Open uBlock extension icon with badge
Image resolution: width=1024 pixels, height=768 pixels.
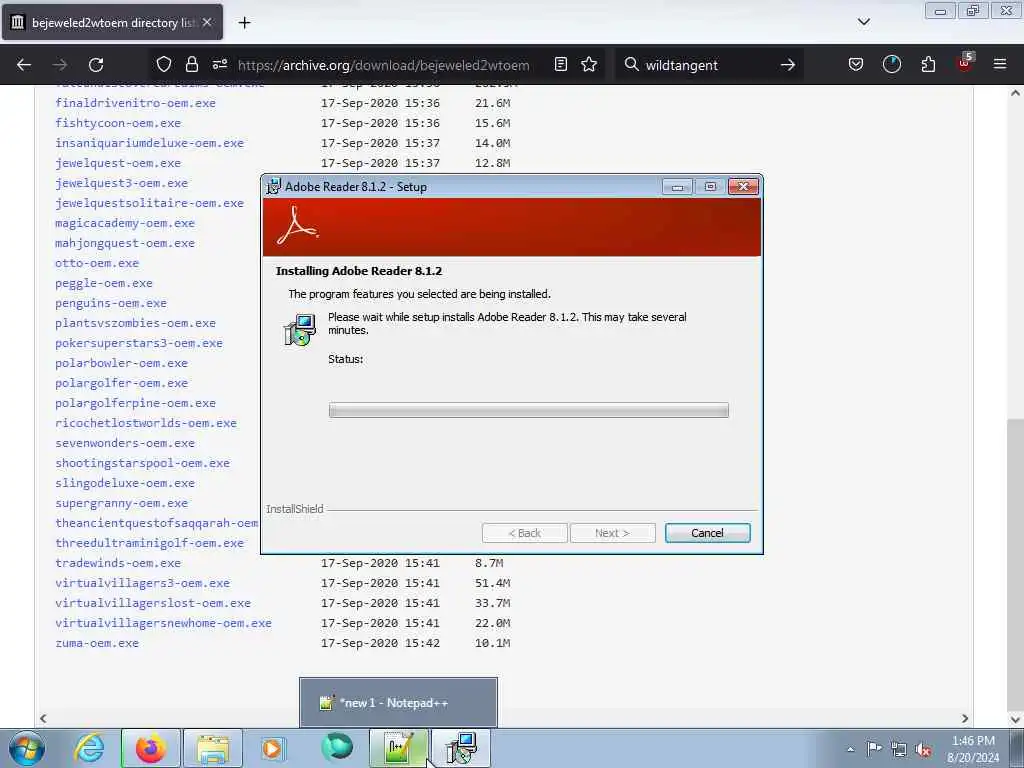[965, 63]
